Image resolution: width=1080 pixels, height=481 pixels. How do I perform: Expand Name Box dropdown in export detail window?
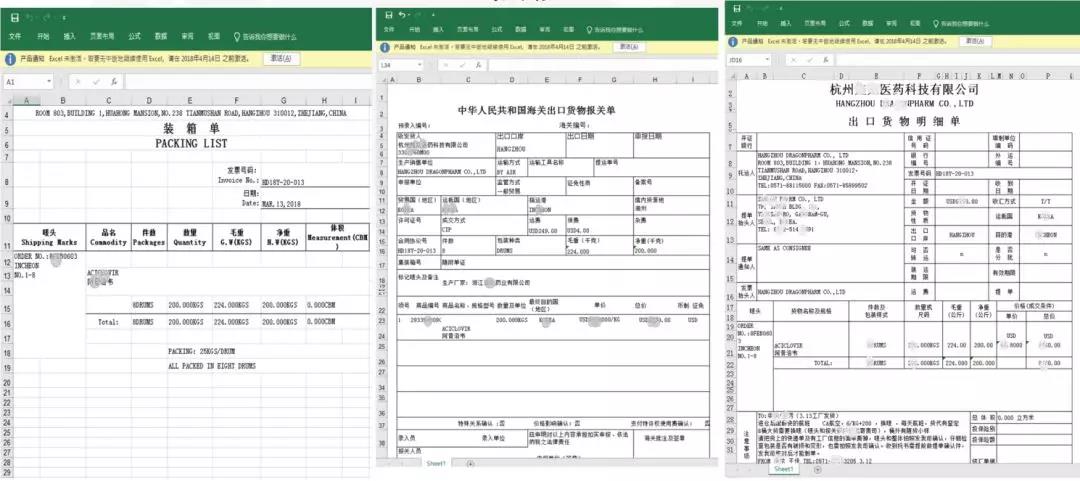click(767, 59)
